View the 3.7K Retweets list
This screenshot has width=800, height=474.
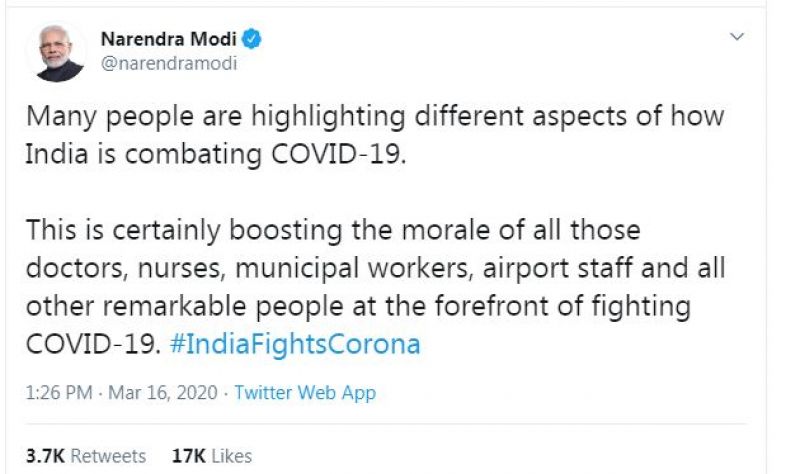(x=85, y=456)
